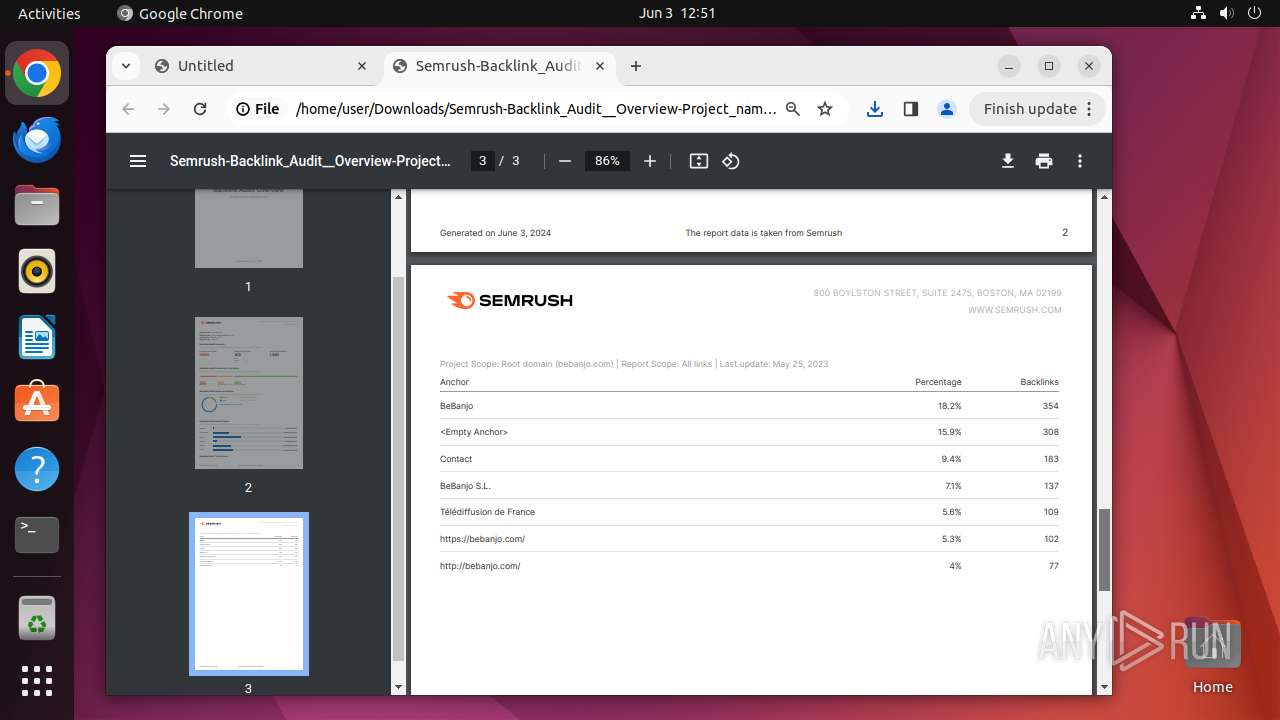Screen dimensions: 1280x720
Task: Click the <Empty Anchor> row
Action: coord(749,432)
